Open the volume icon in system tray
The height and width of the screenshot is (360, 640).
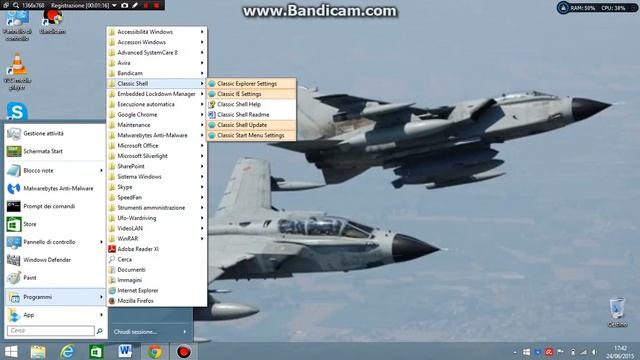[594, 352]
